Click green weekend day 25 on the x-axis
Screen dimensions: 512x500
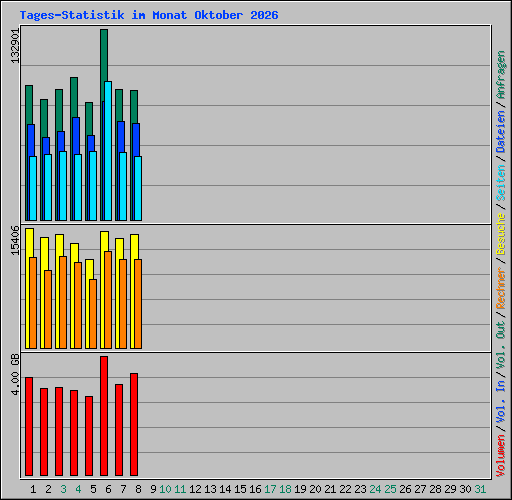pyautogui.click(x=390, y=489)
